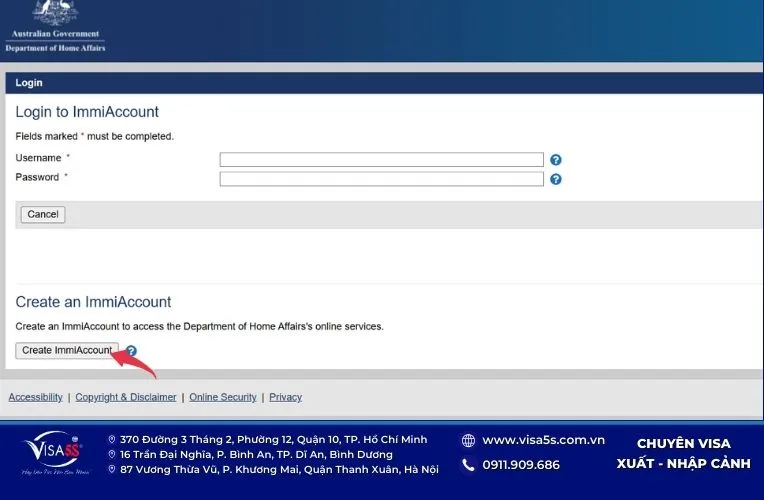This screenshot has height=500, width=764.
Task: Click the www.visa5s.com.vn text
Action: 543,440
